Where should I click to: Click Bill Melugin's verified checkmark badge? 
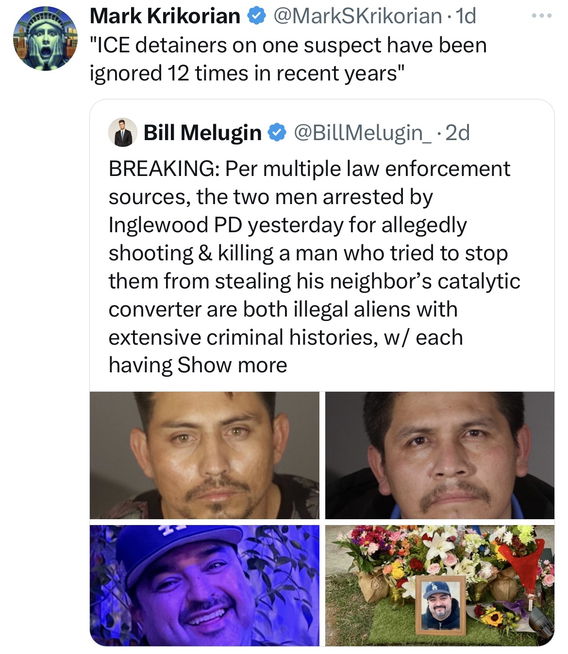coord(278,133)
